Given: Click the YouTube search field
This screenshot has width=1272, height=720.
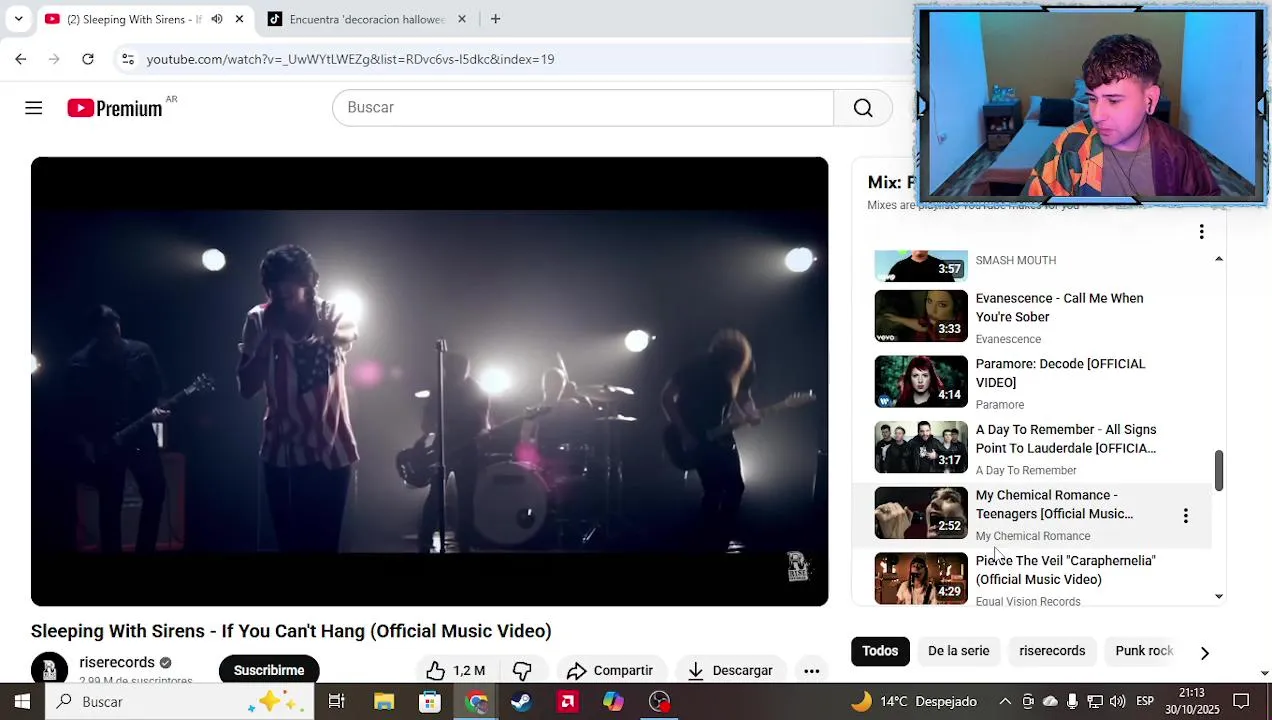Looking at the screenshot, I should [583, 108].
